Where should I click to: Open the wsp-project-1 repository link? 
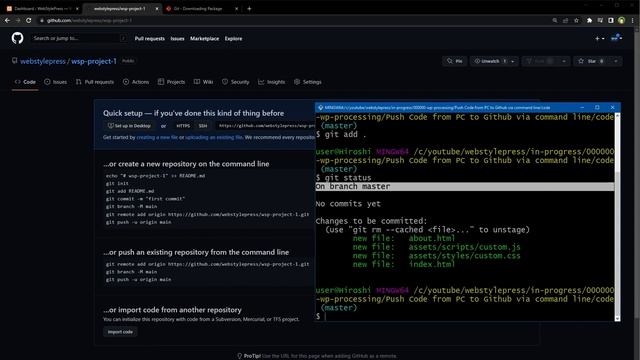[x=94, y=61]
